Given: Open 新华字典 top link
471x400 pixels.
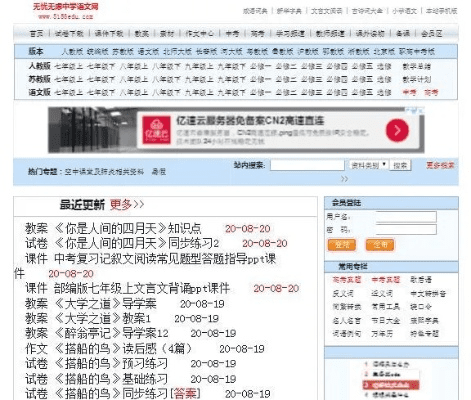Looking at the screenshot, I should 289,11.
